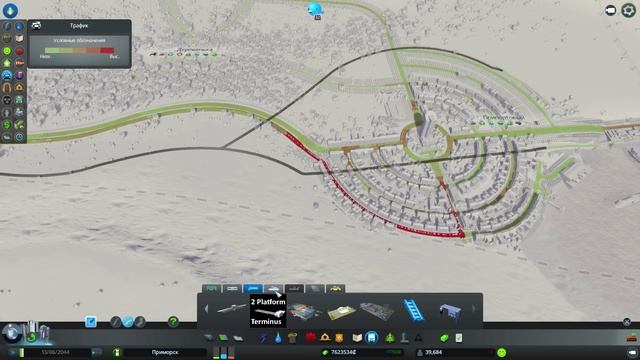
Task: Open the Water and Sewage menu
Action: [x=278, y=338]
